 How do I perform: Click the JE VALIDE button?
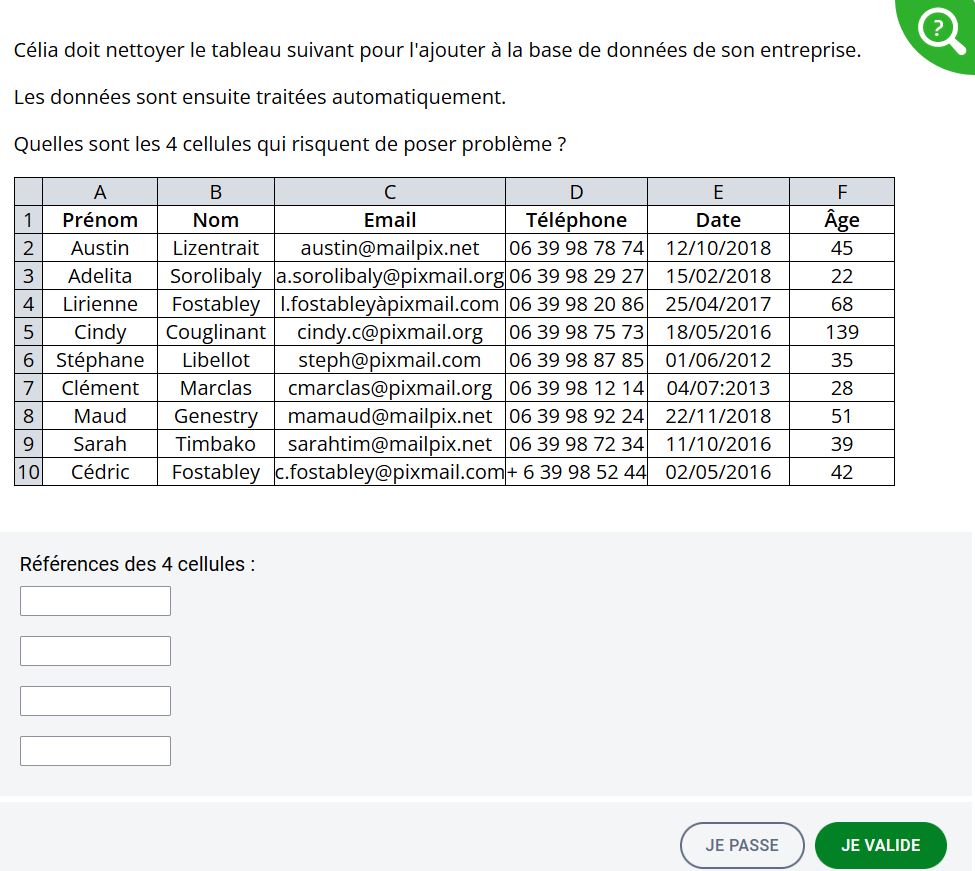pyautogui.click(x=880, y=845)
